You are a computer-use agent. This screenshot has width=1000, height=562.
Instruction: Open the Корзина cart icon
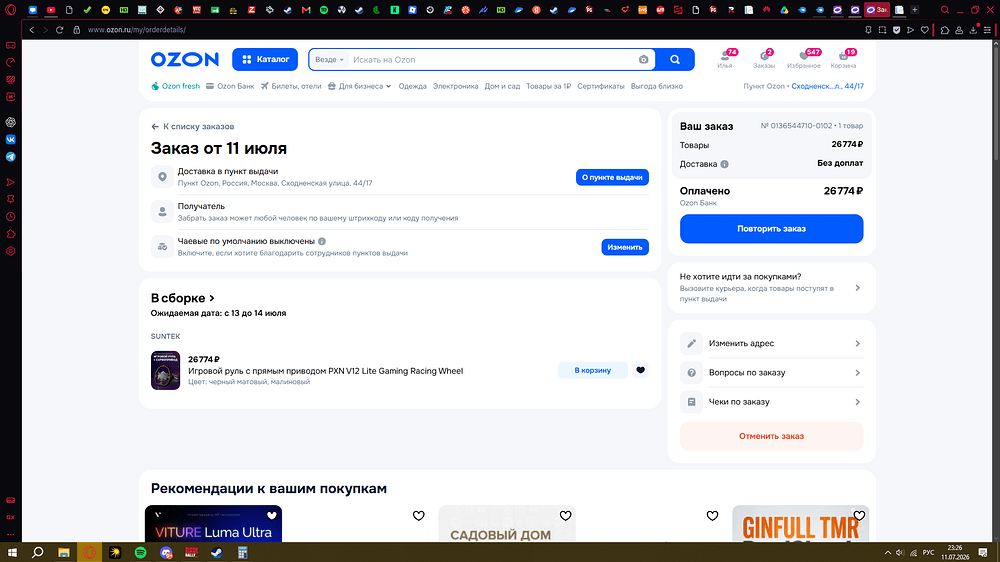(x=843, y=59)
